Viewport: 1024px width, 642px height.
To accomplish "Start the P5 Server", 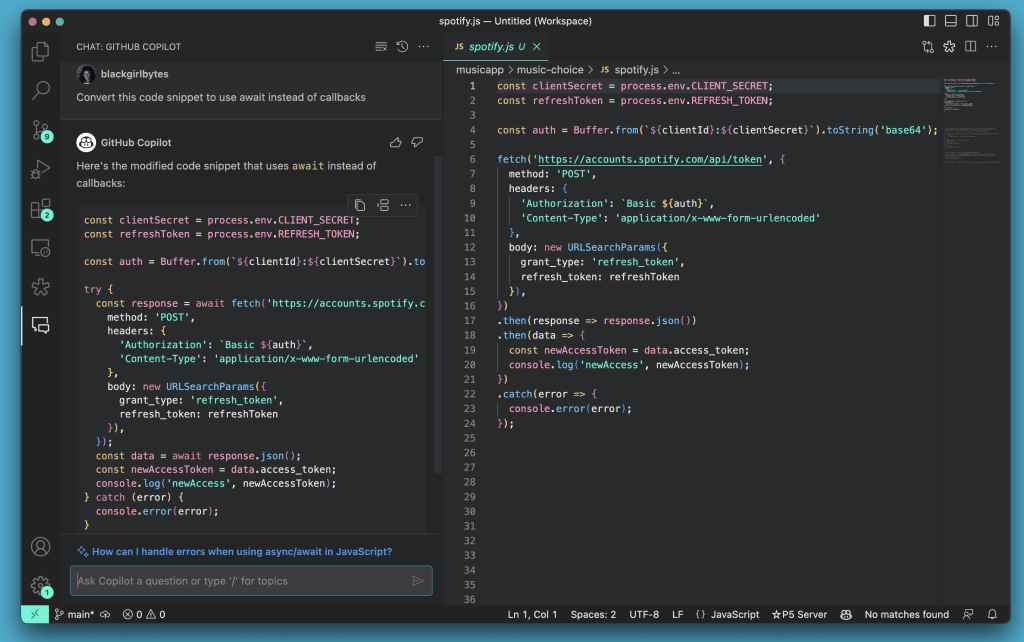I will pyautogui.click(x=799, y=615).
